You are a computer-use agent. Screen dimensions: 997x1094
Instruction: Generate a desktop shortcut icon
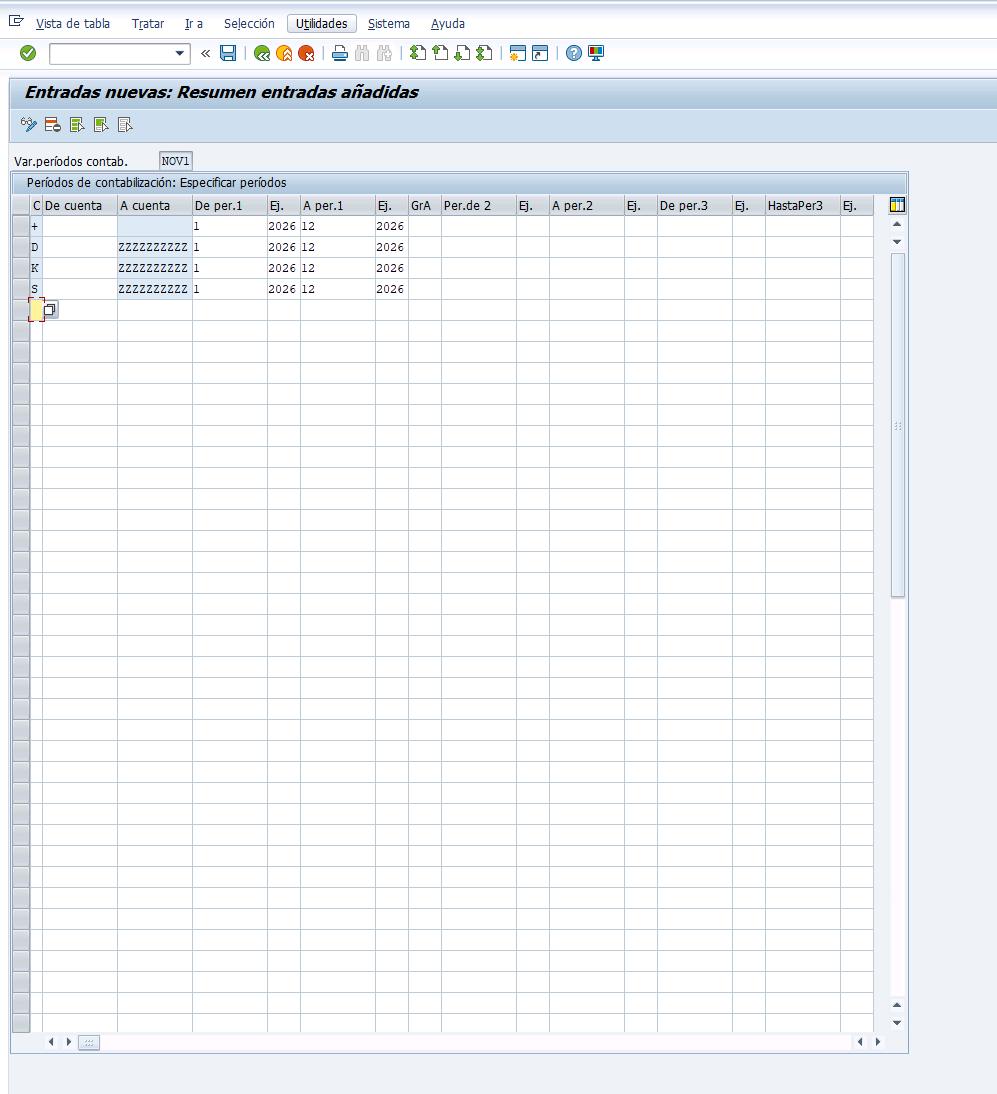[x=540, y=53]
